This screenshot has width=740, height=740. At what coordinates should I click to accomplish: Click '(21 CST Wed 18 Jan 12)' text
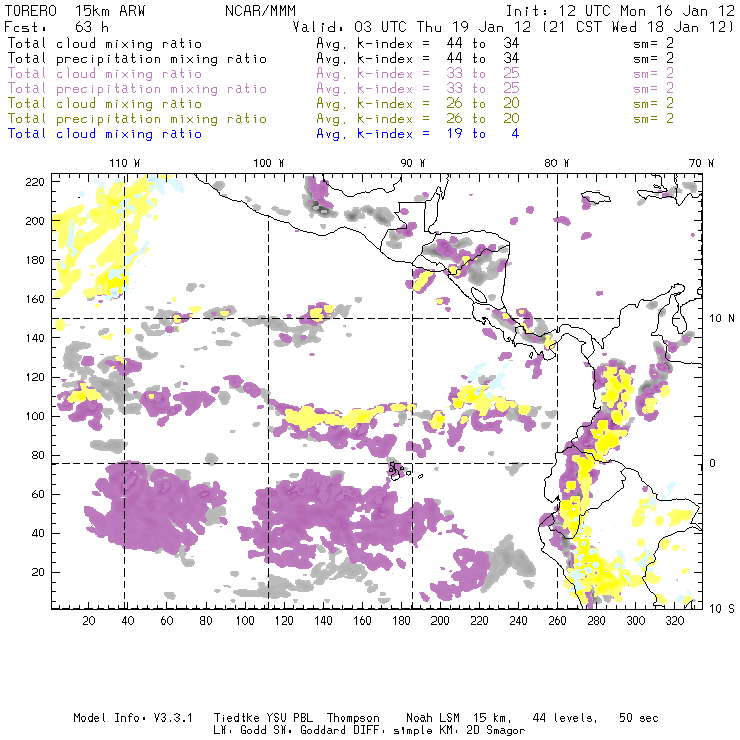pyautogui.click(x=638, y=27)
